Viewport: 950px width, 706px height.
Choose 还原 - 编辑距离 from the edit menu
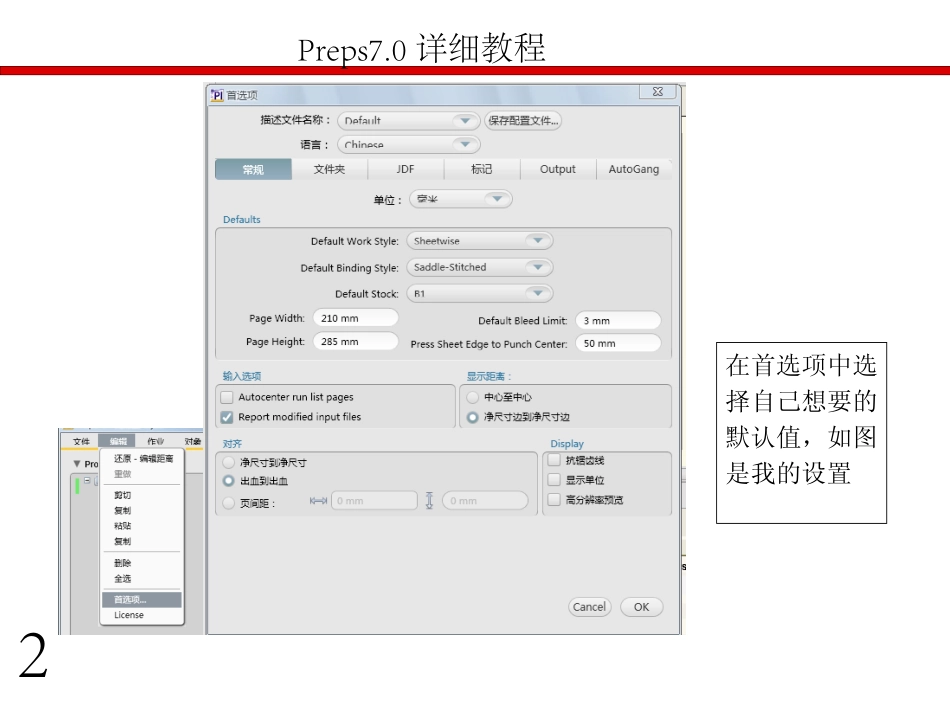point(143,459)
